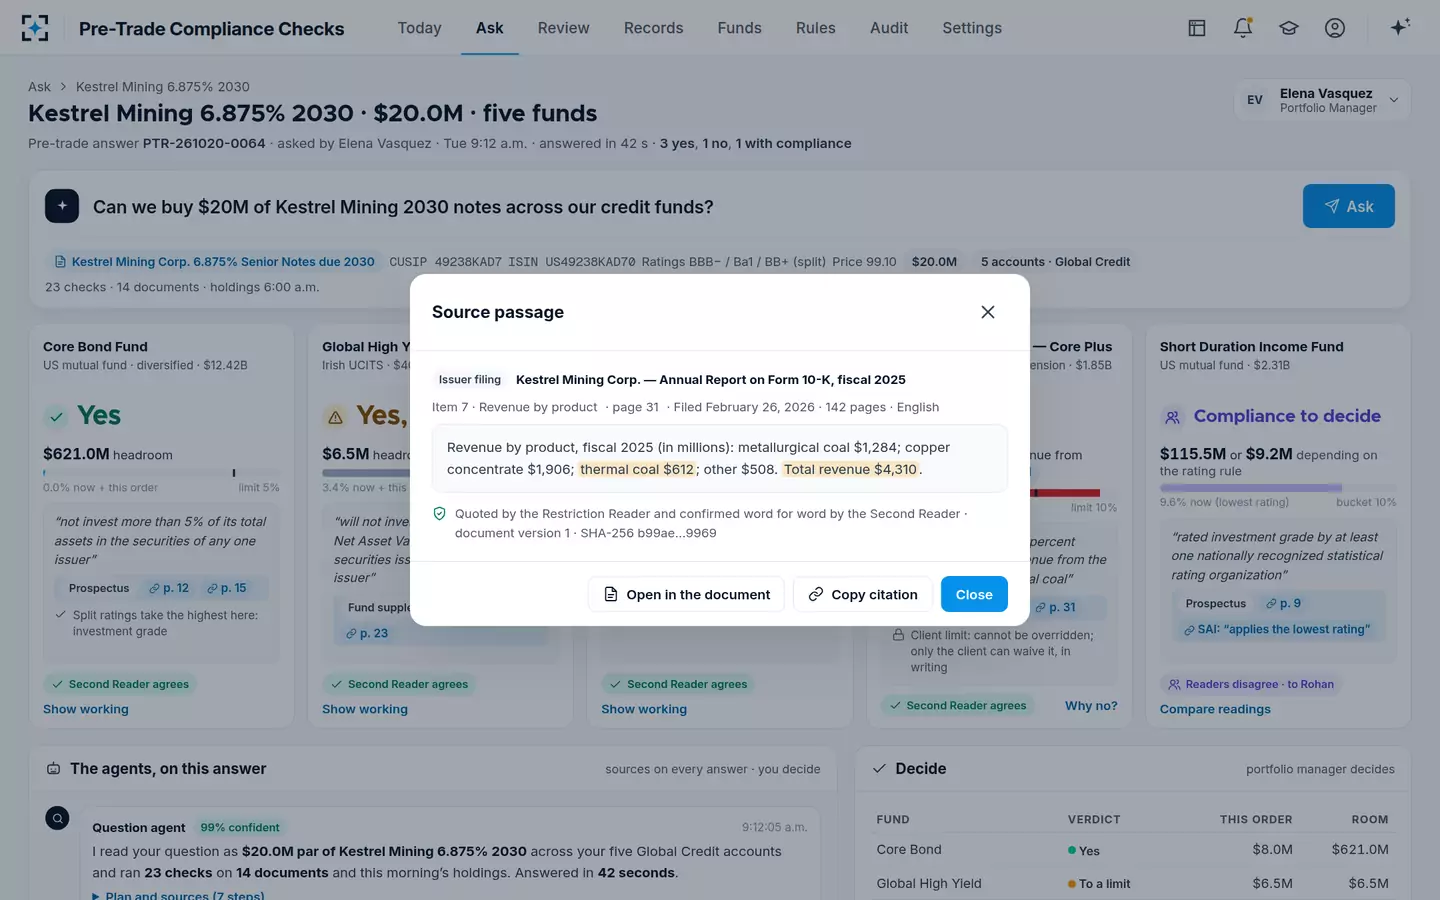Close the Source passage dialog with X

[x=988, y=312]
